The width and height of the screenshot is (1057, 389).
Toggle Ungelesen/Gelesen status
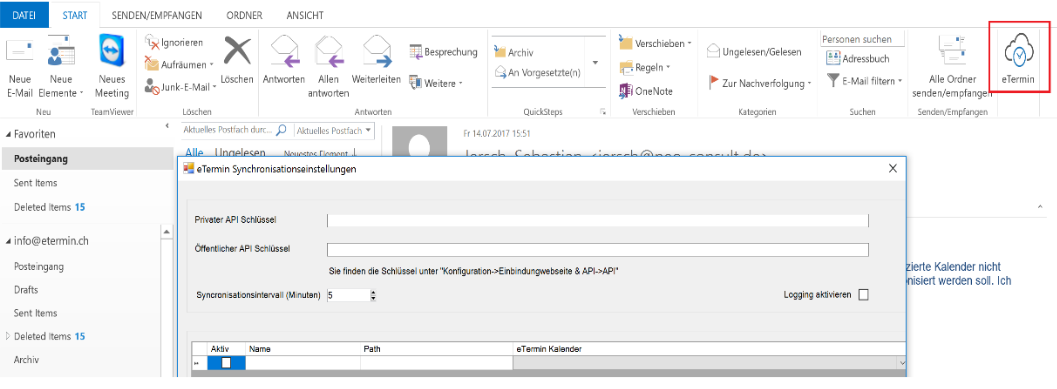(754, 52)
